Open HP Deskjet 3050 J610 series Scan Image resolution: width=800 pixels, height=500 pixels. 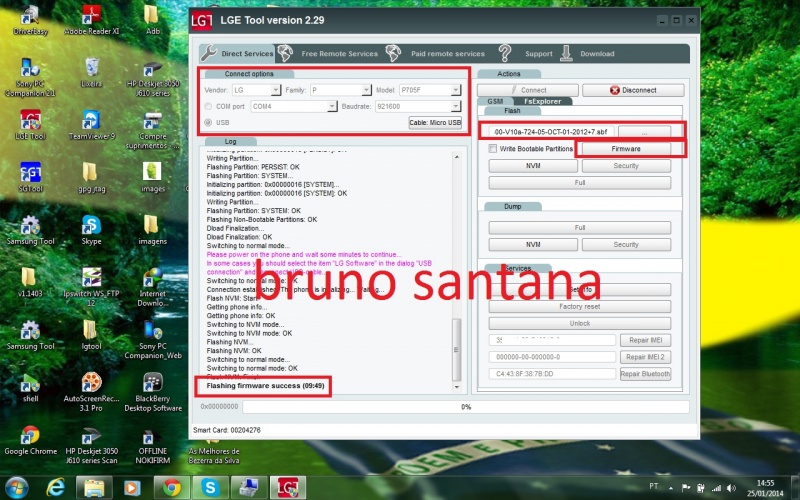[x=91, y=445]
